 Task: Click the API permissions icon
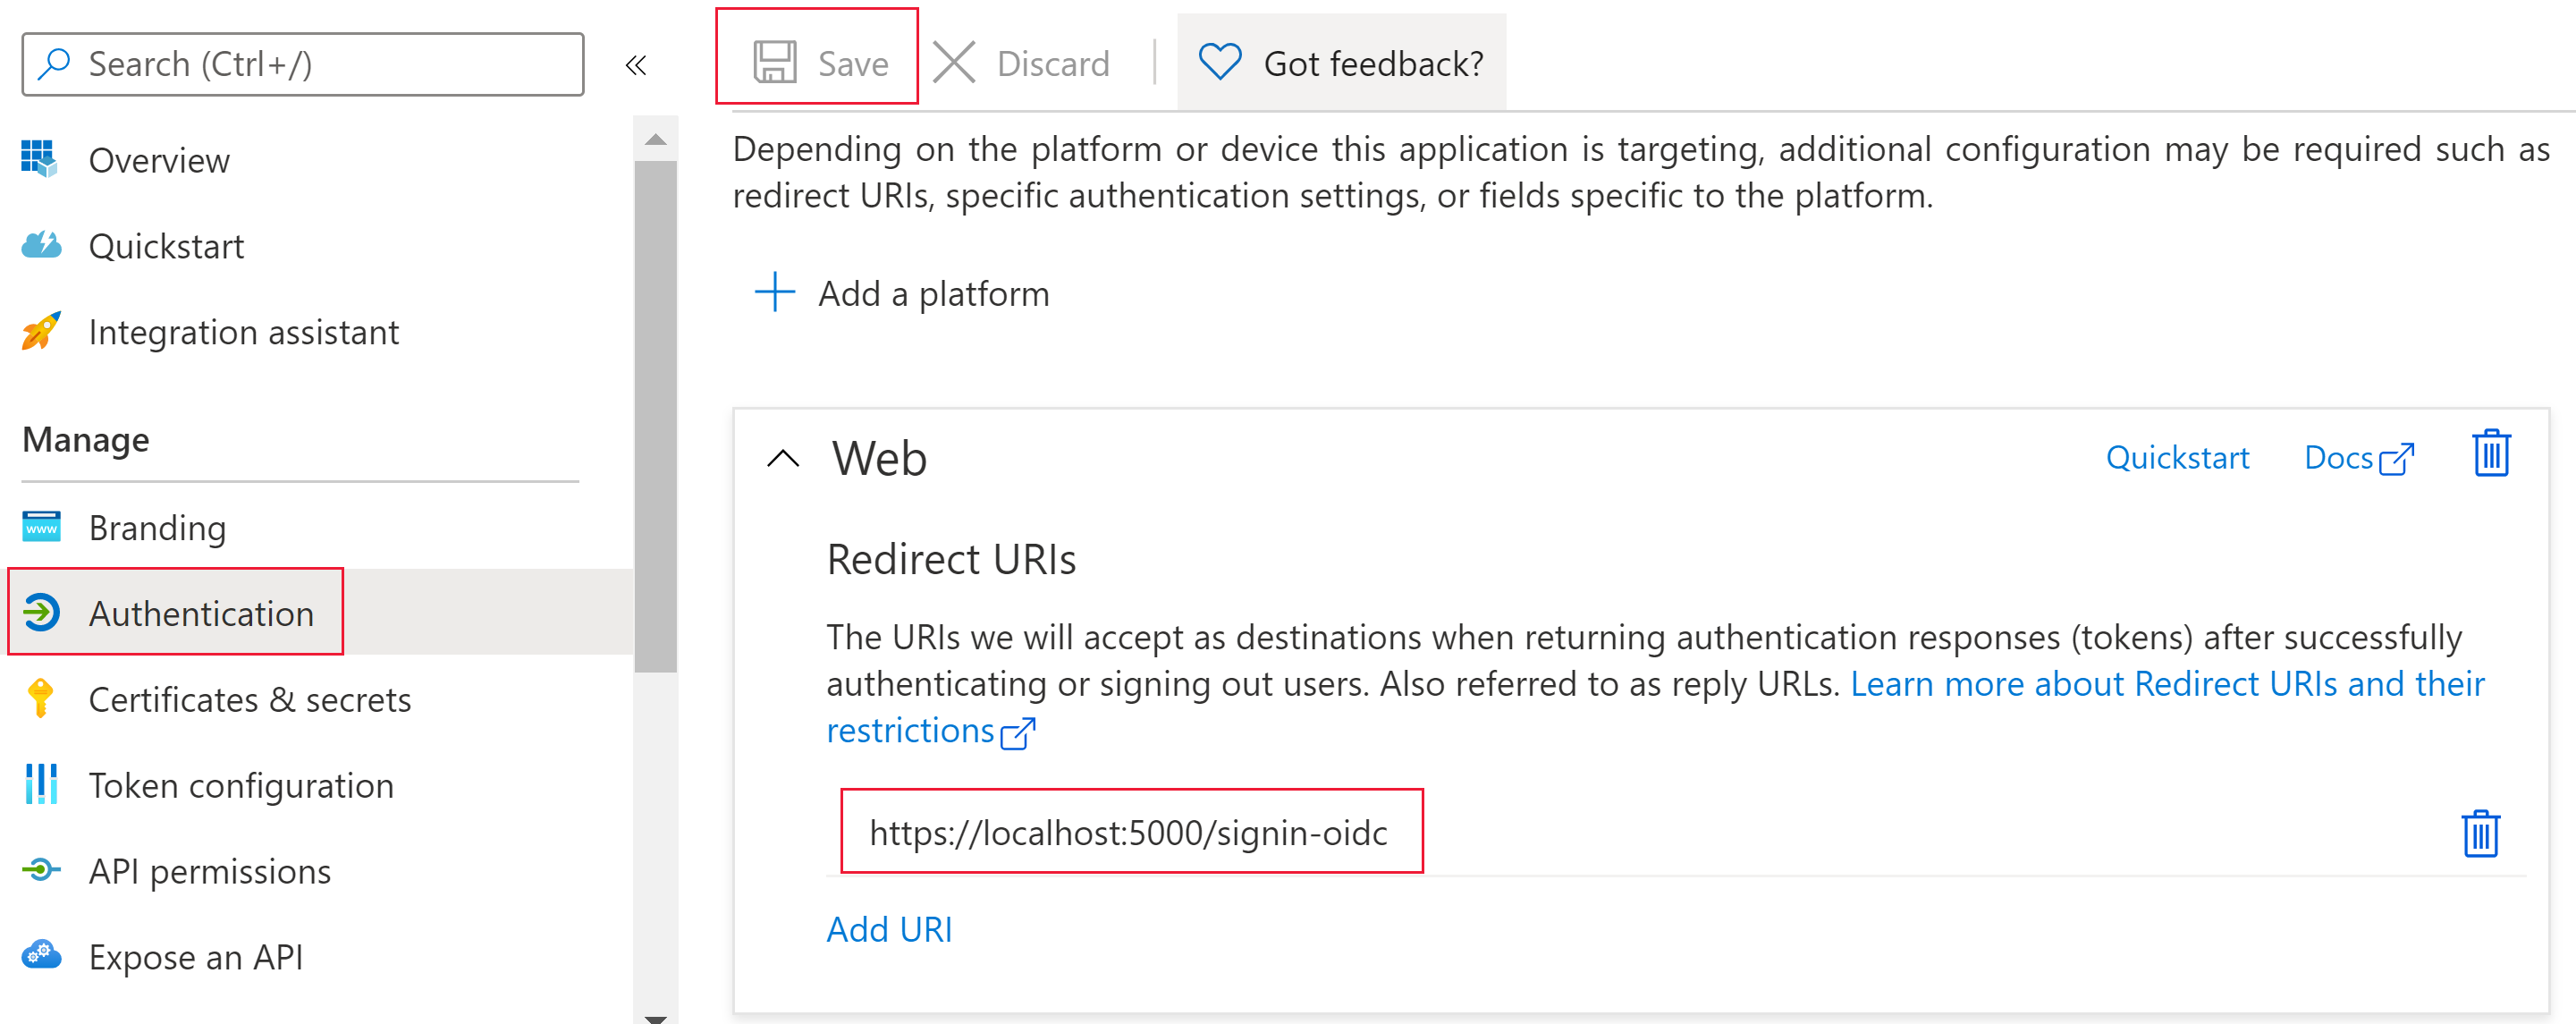tap(39, 871)
